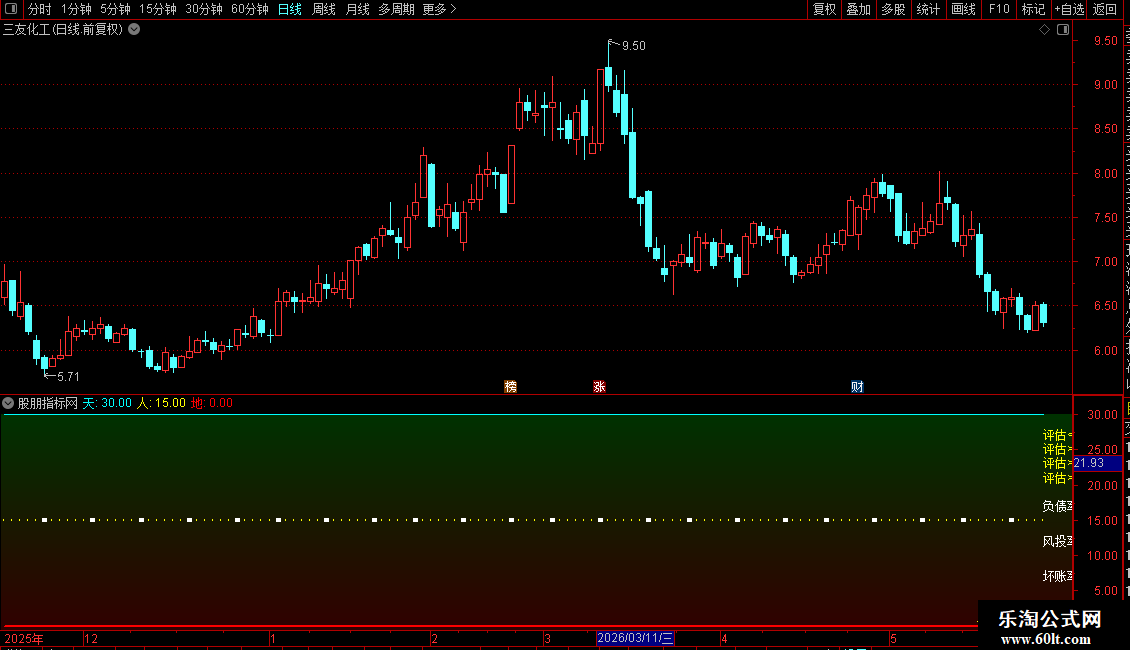Viewport: 1130px width, 650px height.
Task: Open the 多周期 multi-period view
Action: 396,9
